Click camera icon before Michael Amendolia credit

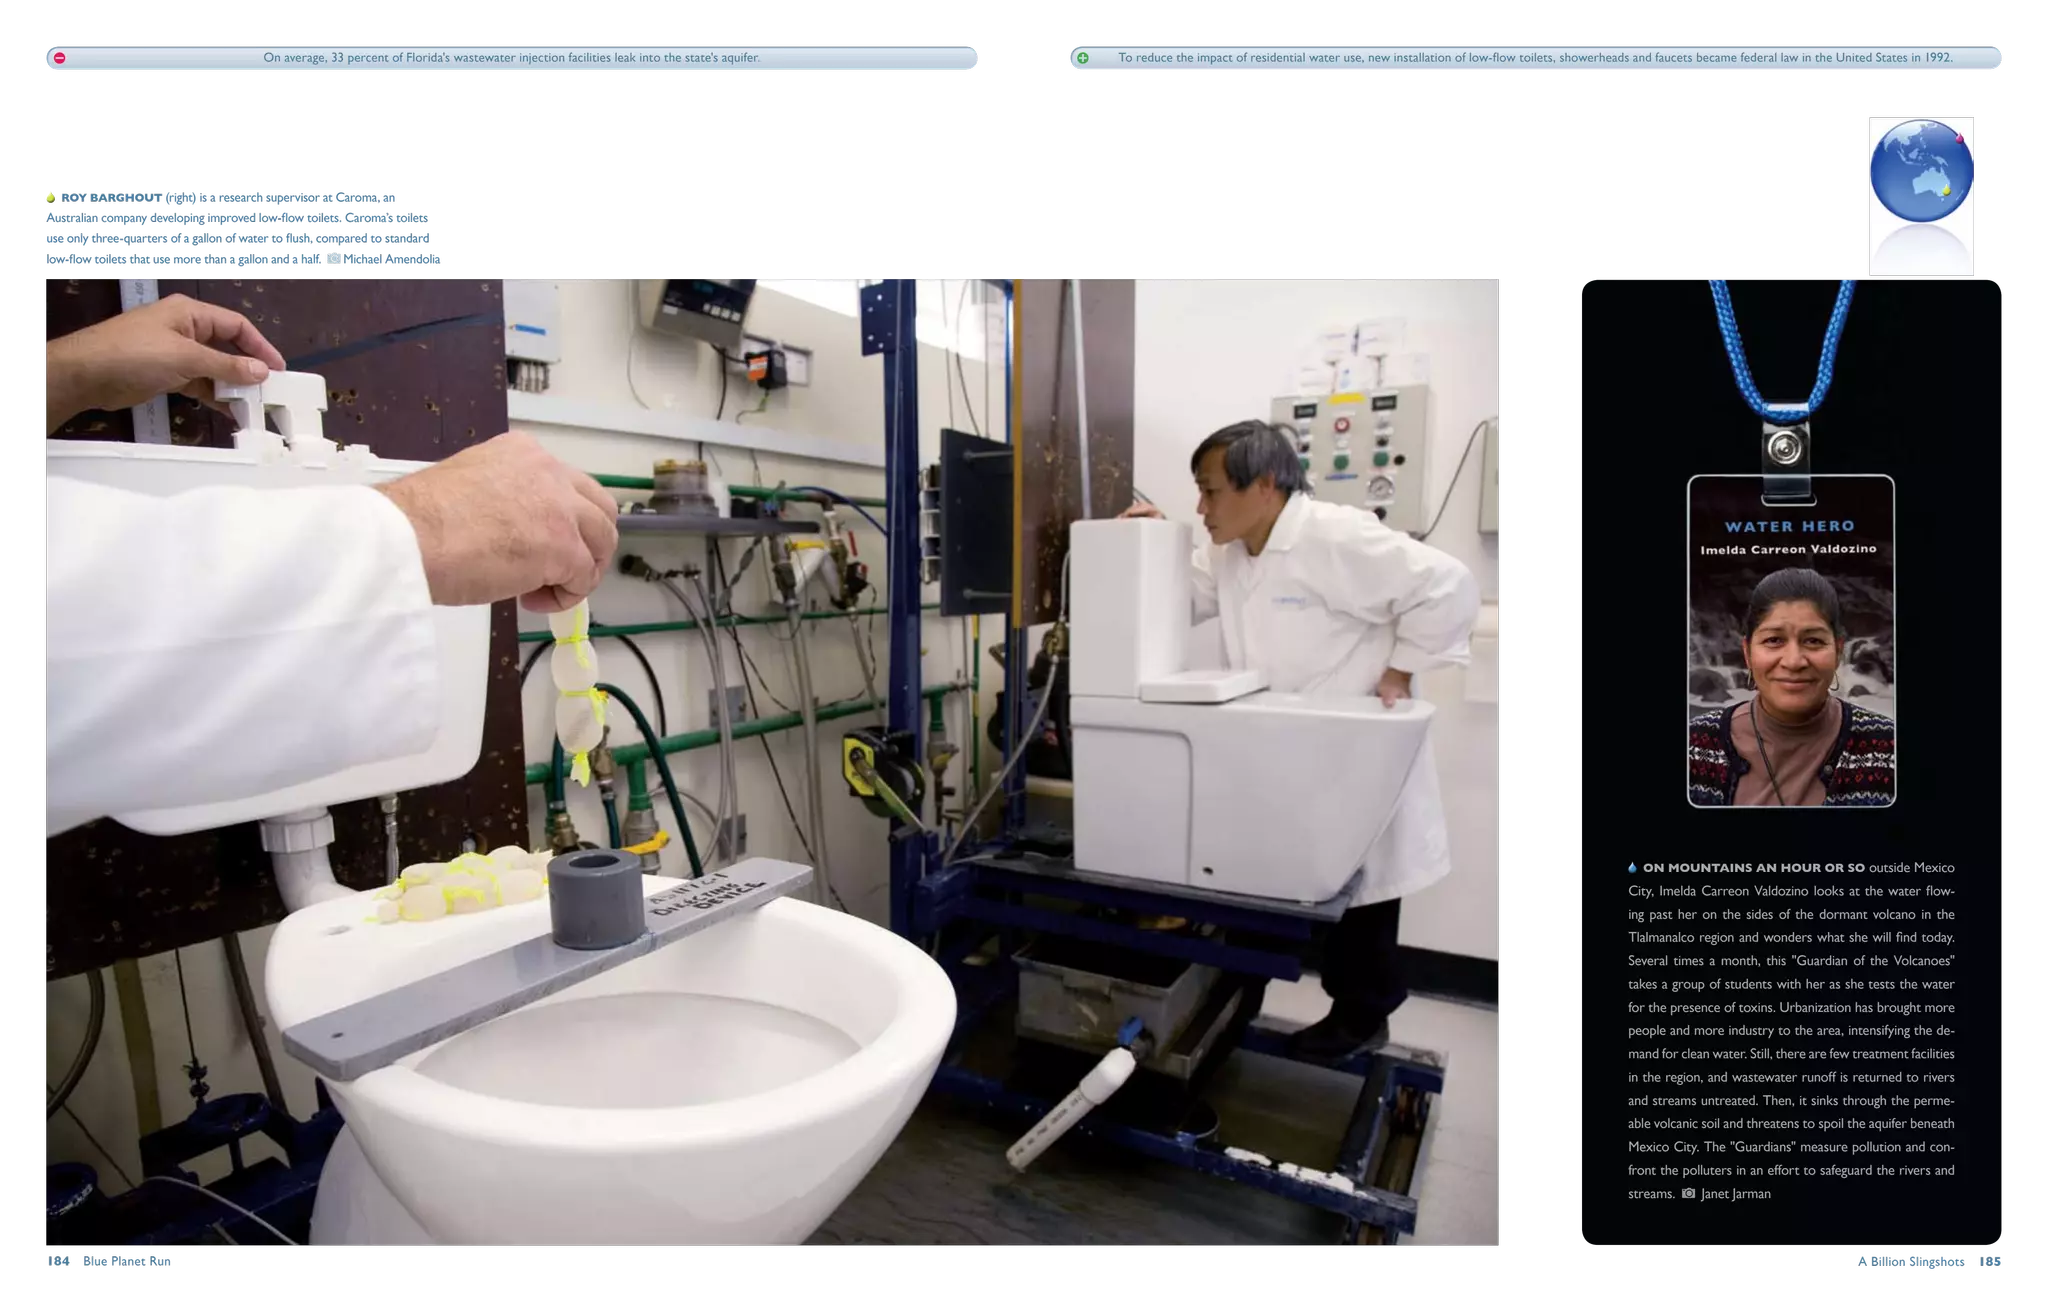click(334, 258)
